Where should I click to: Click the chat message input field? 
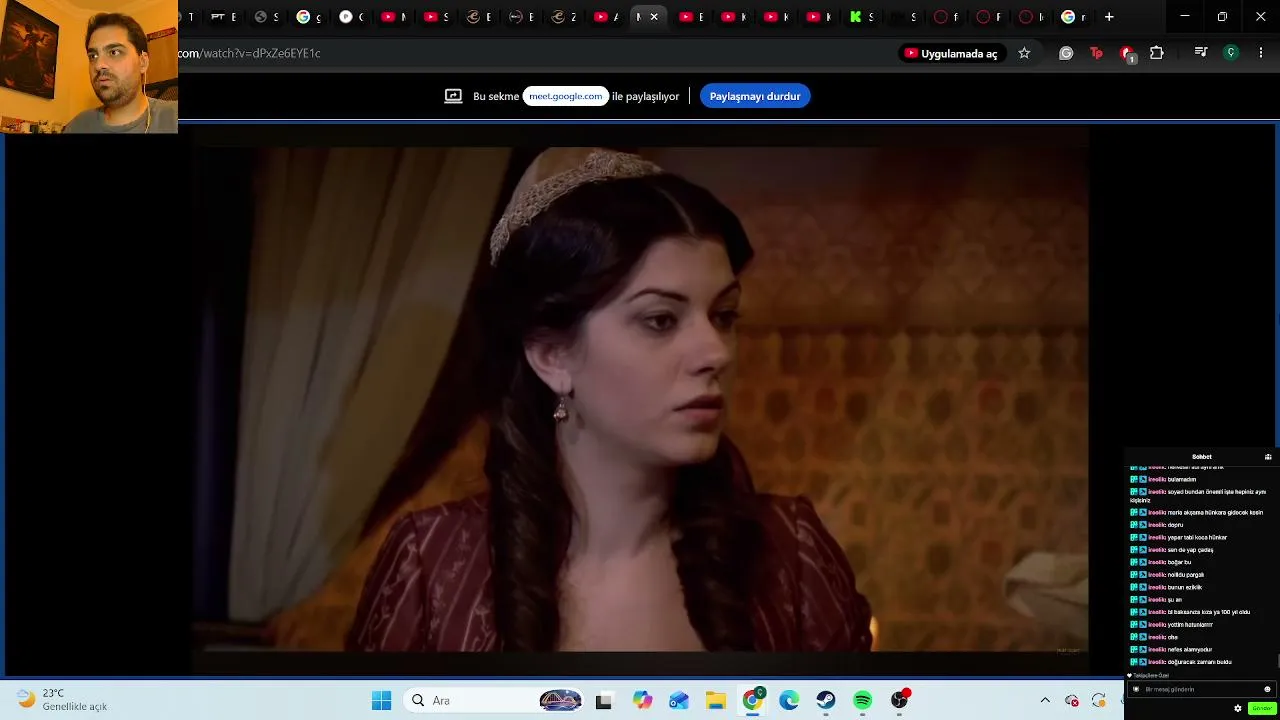point(1202,689)
